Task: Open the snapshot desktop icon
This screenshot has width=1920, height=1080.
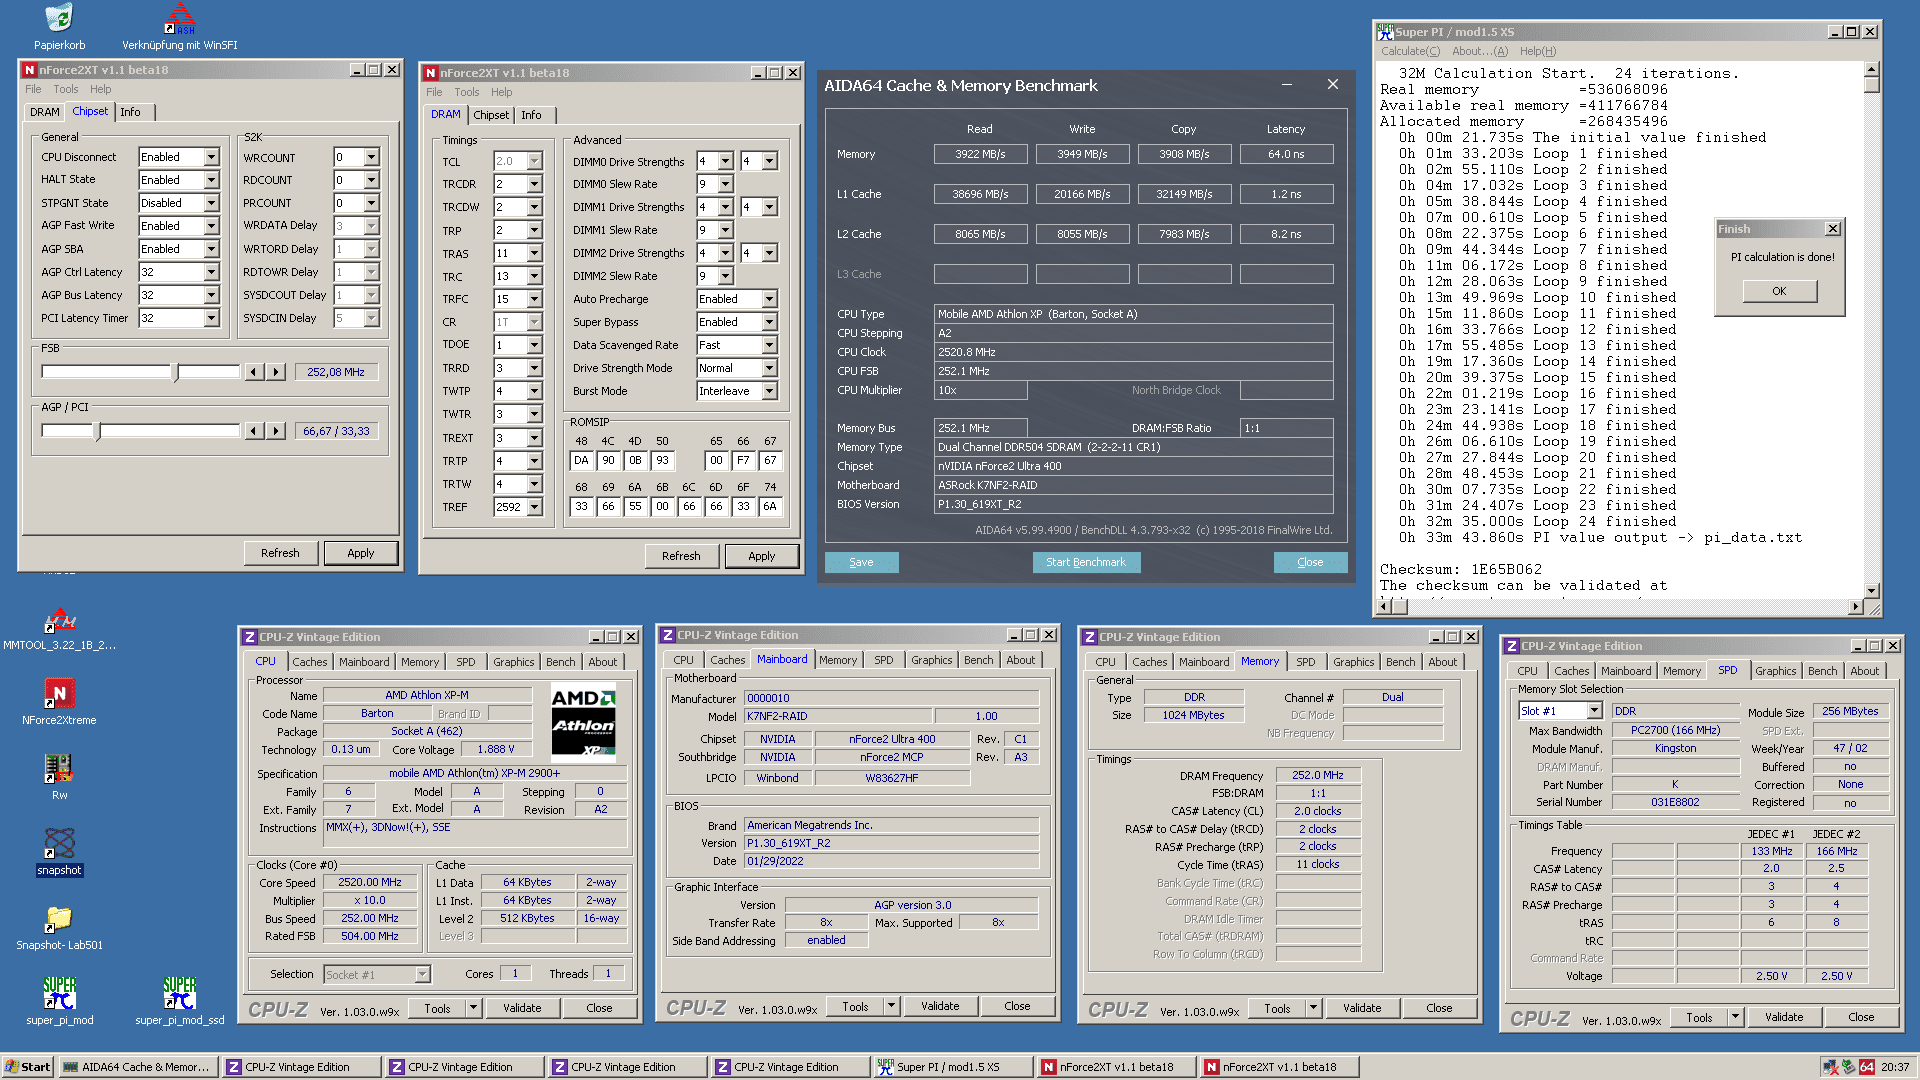Action: (59, 843)
